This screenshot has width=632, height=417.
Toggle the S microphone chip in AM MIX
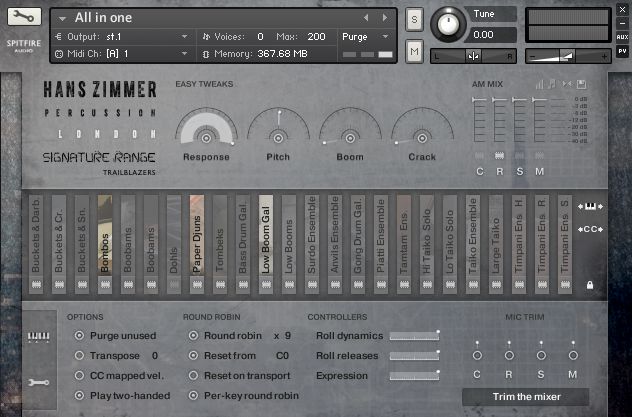[520, 156]
